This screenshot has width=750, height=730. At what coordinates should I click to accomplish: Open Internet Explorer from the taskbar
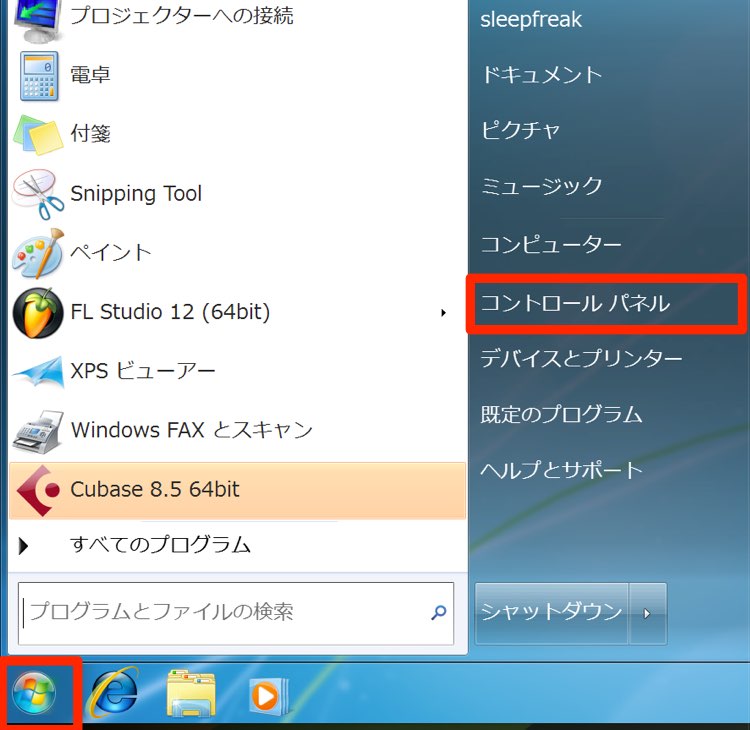coord(114,693)
